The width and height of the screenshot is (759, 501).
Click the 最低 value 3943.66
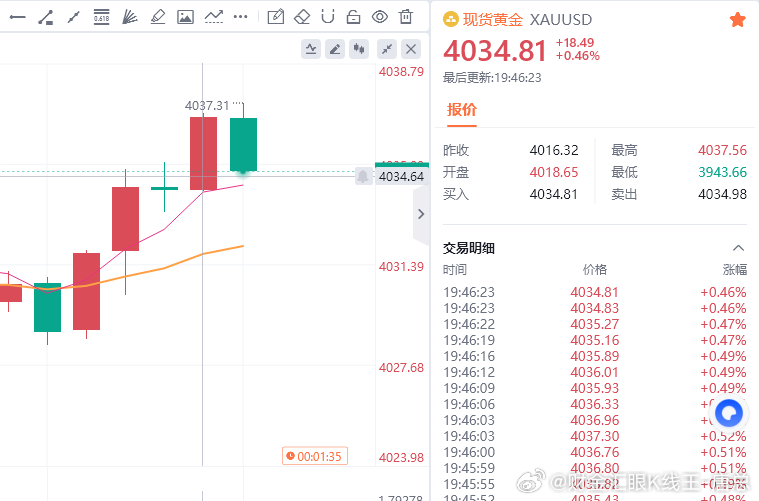click(x=722, y=172)
